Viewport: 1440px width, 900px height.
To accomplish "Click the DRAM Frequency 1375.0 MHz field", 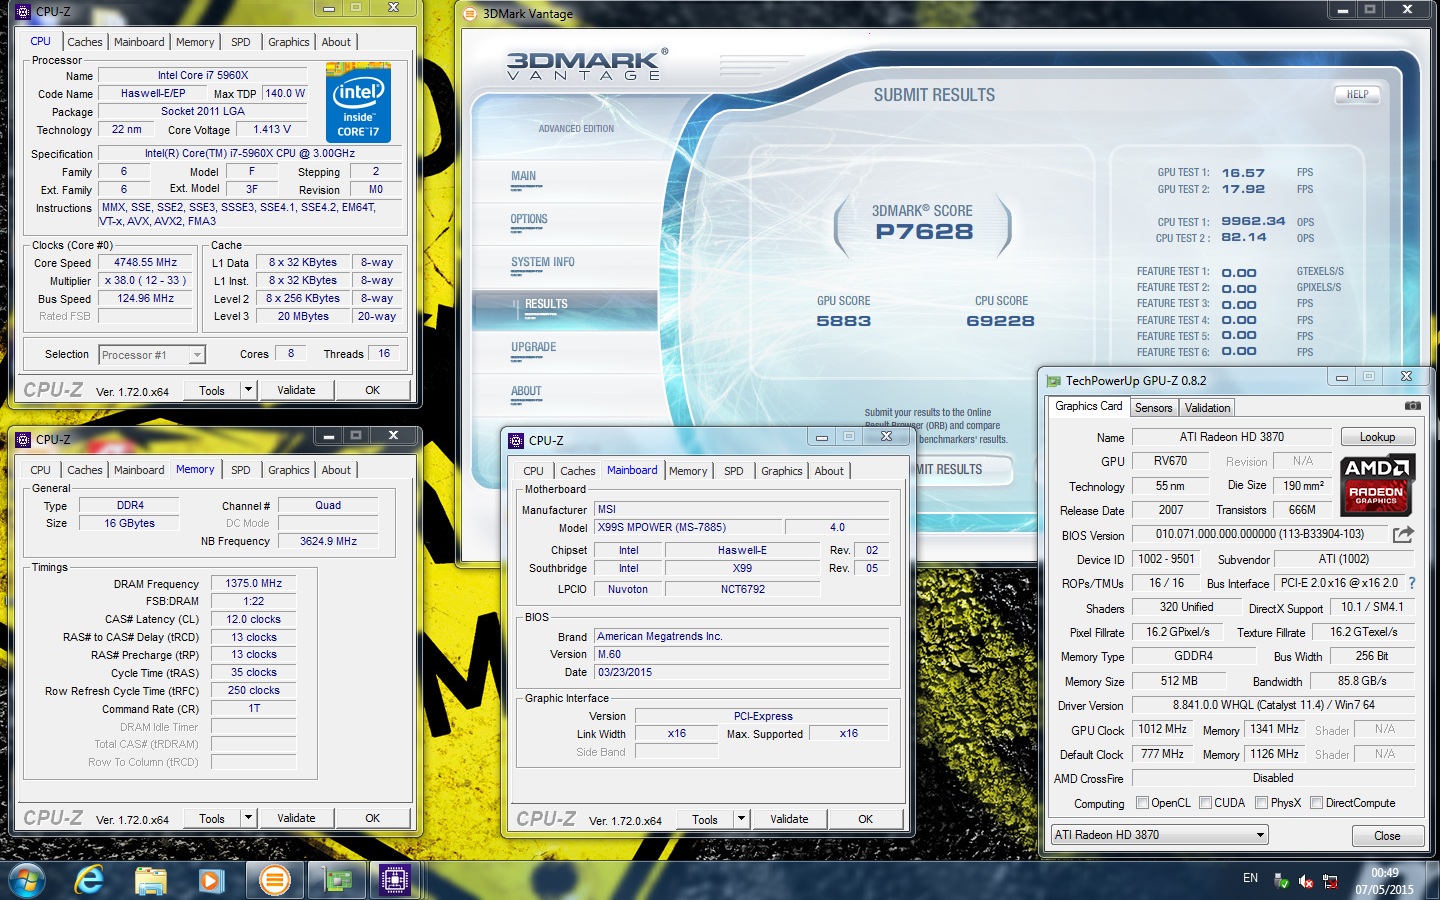I will click(254, 583).
